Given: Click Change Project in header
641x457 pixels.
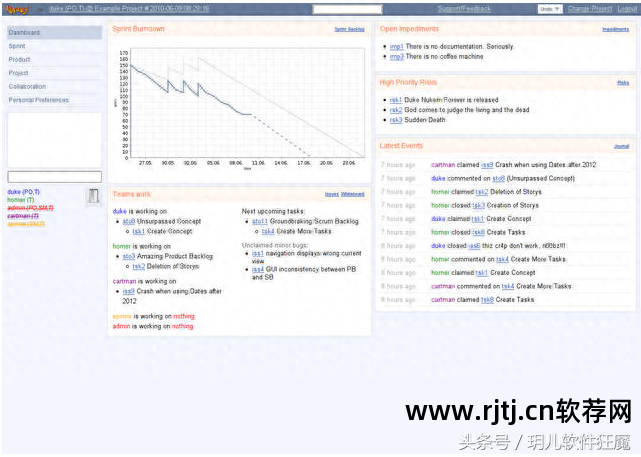Looking at the screenshot, I should (x=590, y=9).
